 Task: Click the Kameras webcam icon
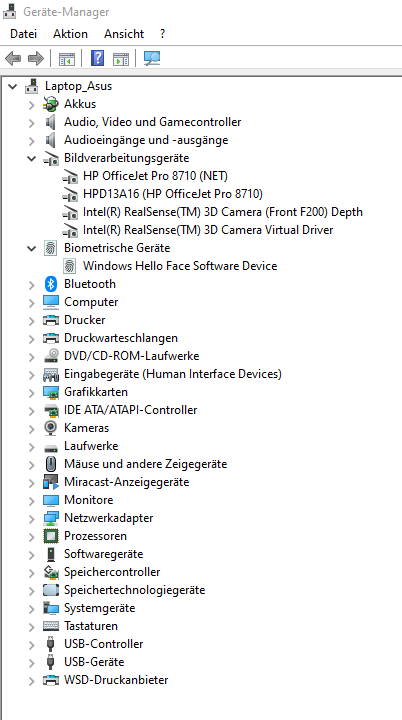(x=51, y=428)
